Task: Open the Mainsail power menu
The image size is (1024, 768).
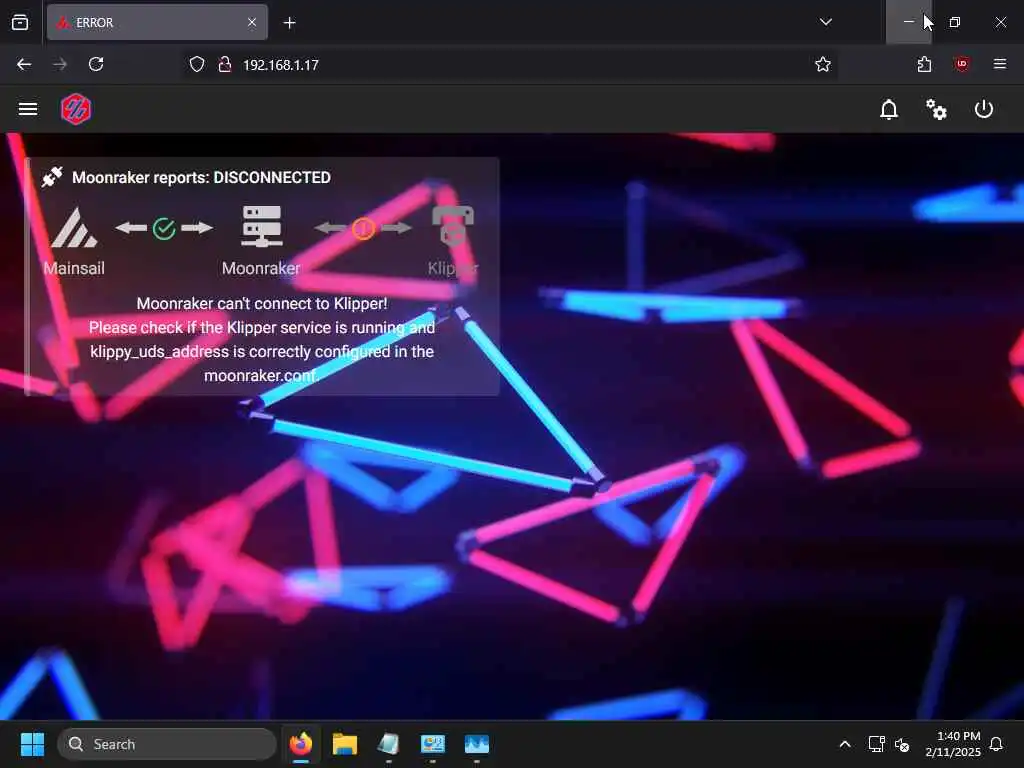Action: [x=984, y=109]
